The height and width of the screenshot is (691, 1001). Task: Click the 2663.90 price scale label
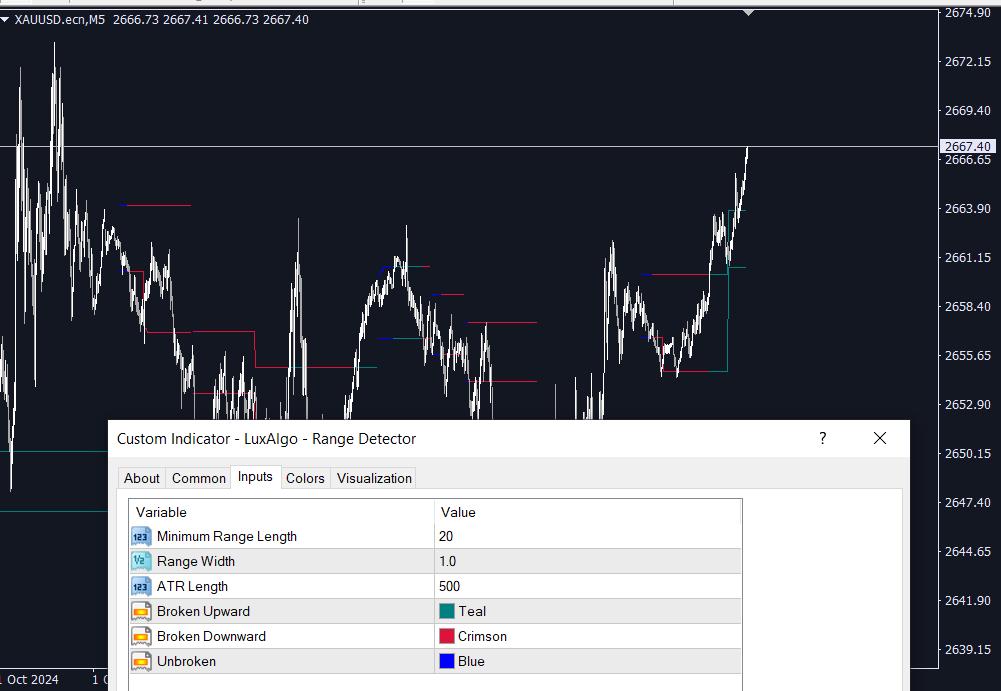[x=968, y=209]
